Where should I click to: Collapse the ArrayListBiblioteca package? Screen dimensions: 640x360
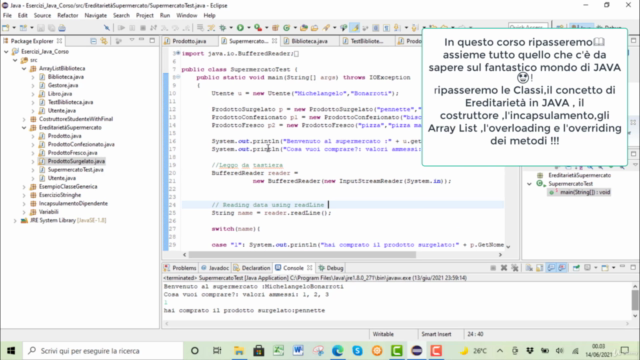pyautogui.click(x=24, y=69)
